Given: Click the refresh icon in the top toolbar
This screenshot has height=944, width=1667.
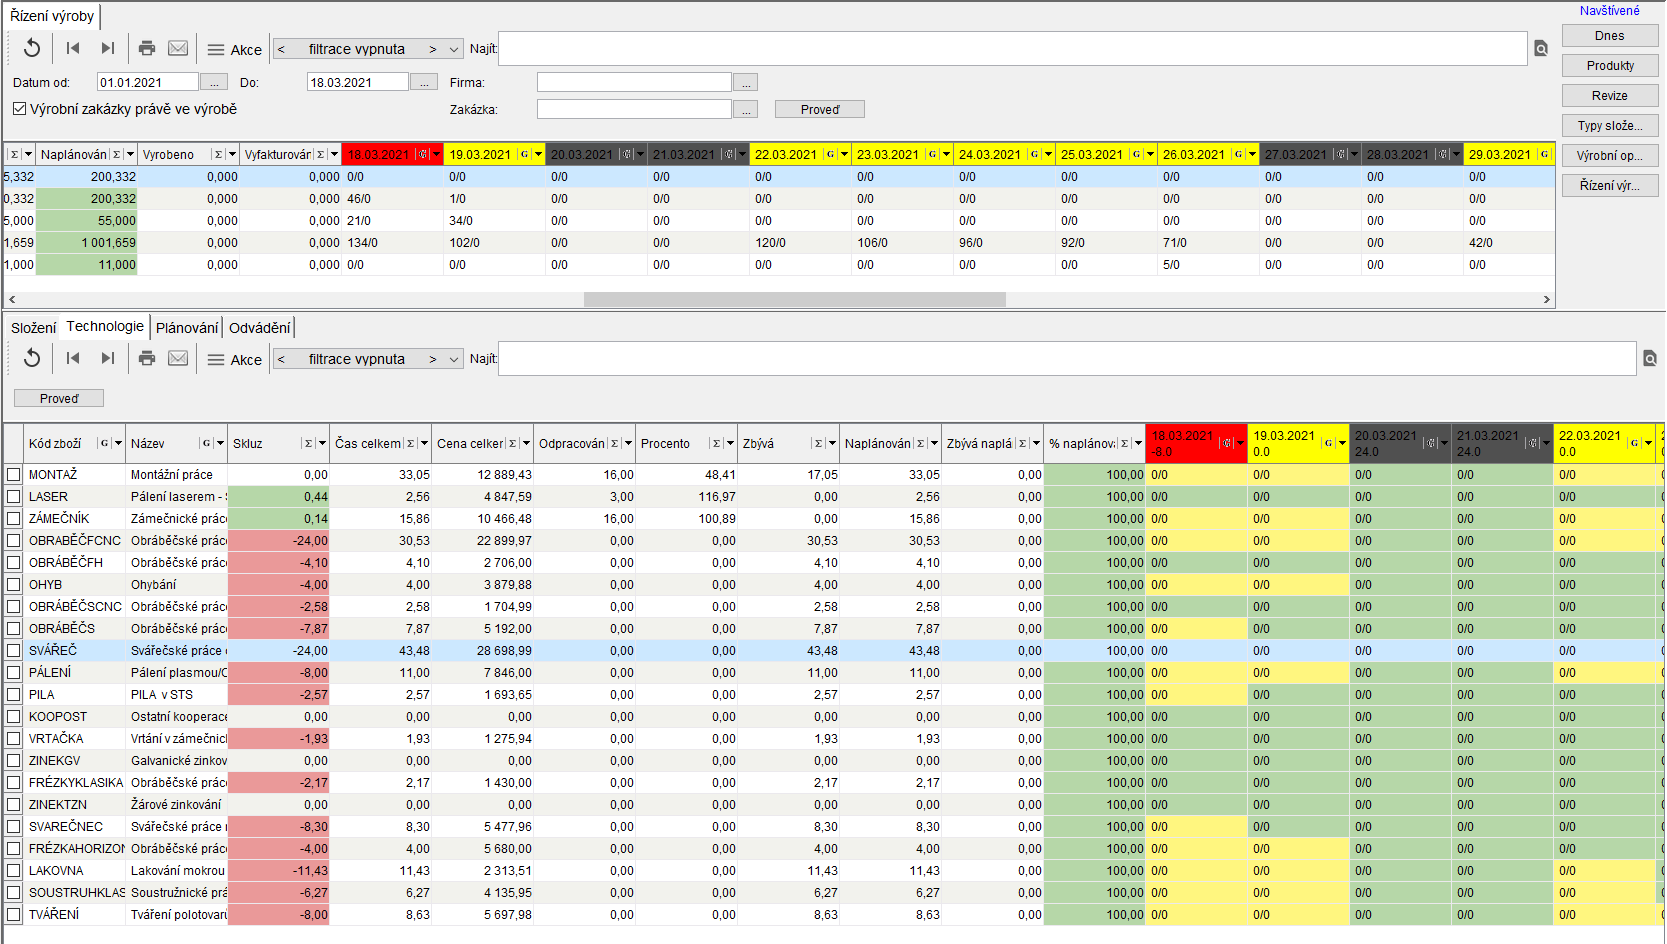Looking at the screenshot, I should pos(32,48).
